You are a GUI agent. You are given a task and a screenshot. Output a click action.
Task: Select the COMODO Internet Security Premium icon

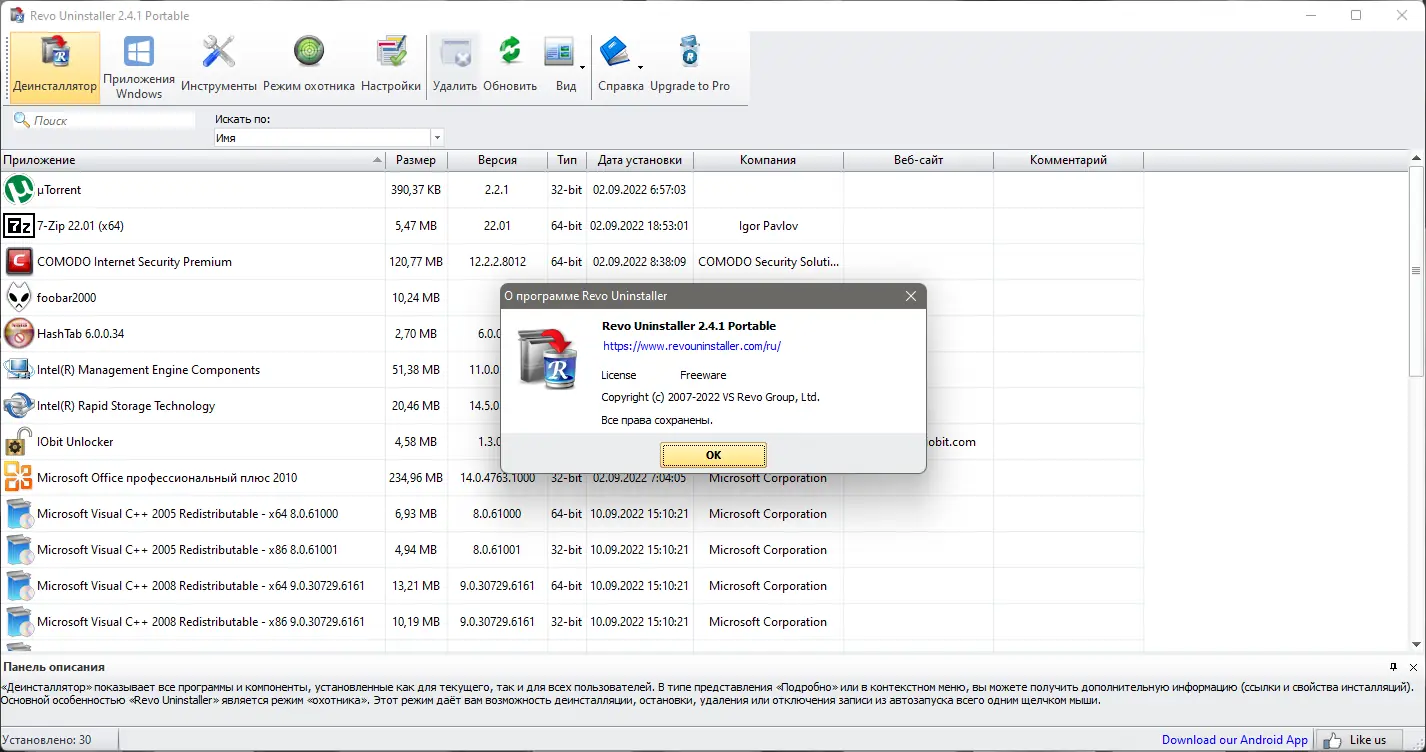click(x=19, y=262)
